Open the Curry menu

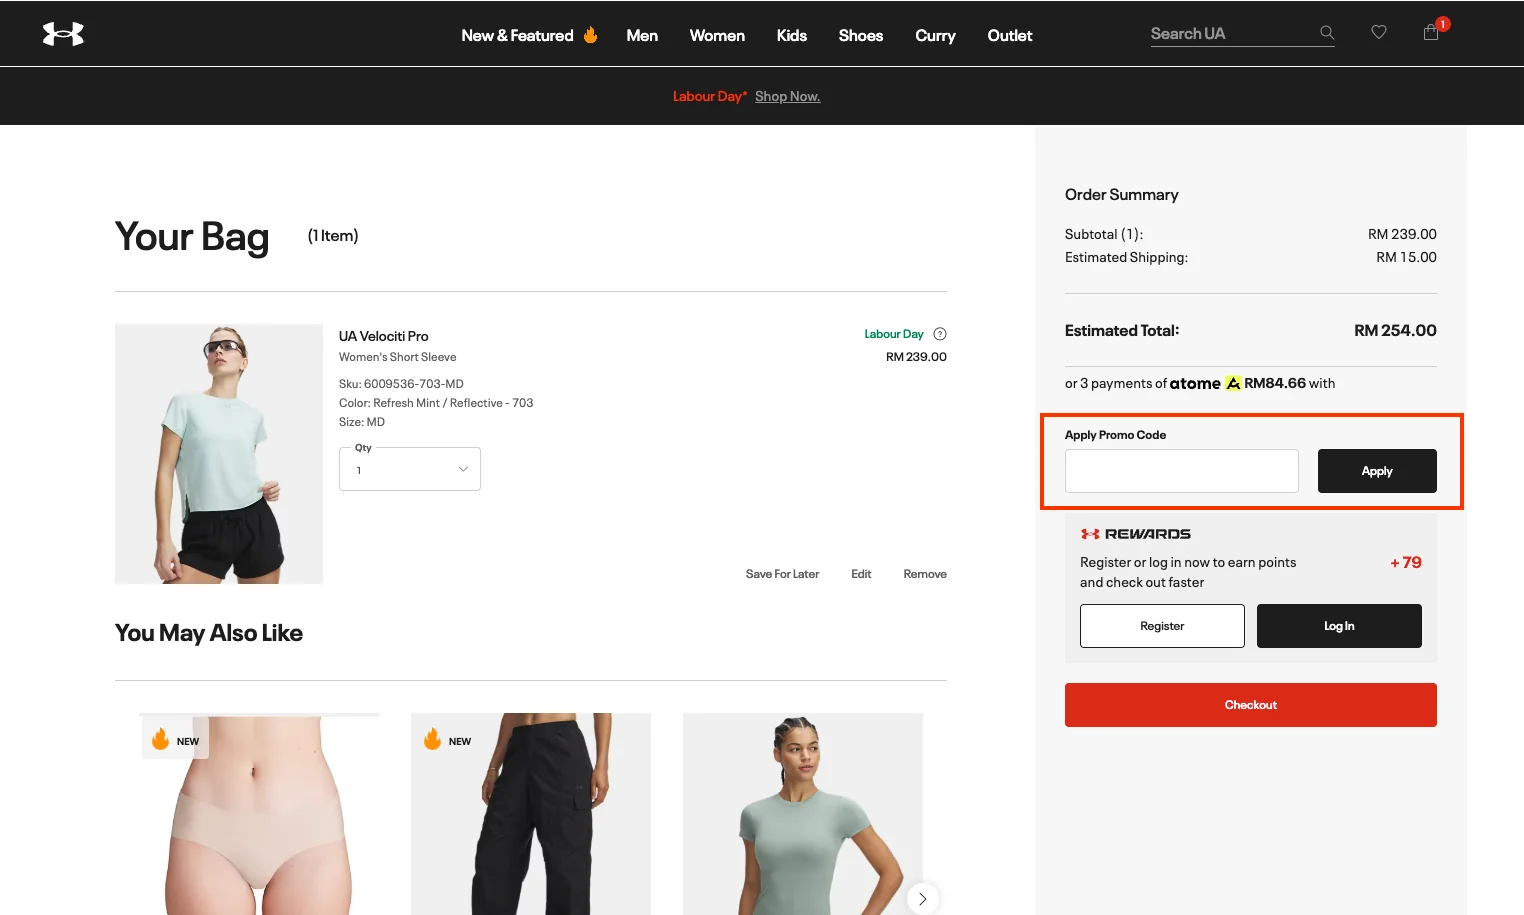[935, 35]
